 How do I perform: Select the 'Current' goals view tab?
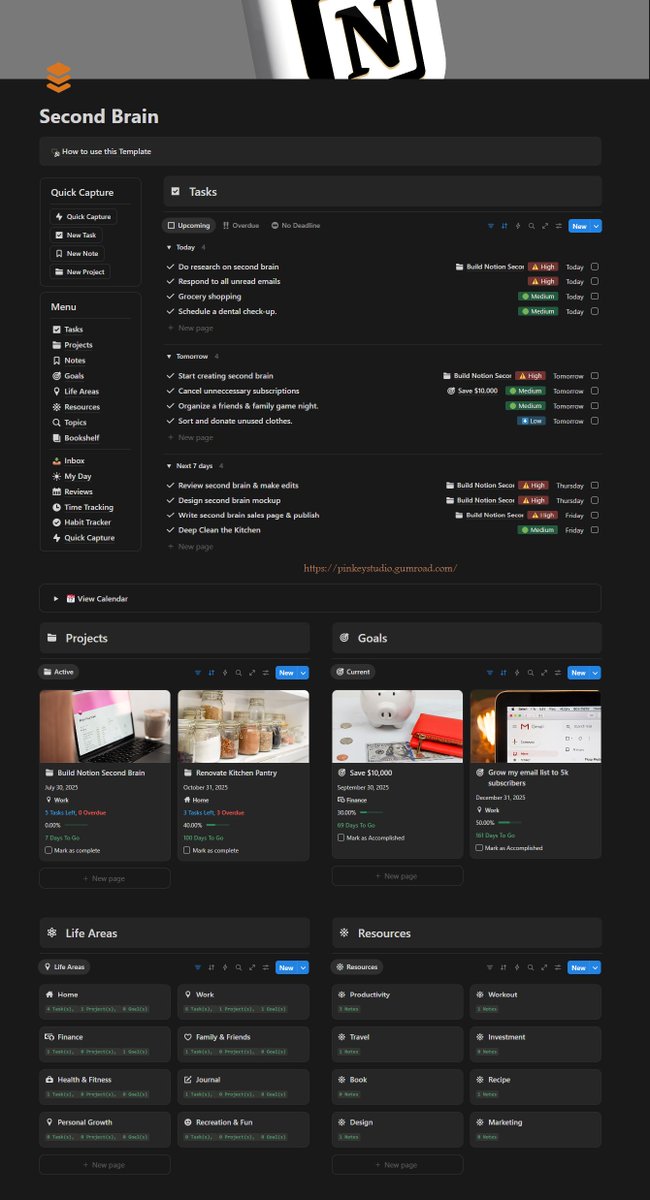point(353,672)
